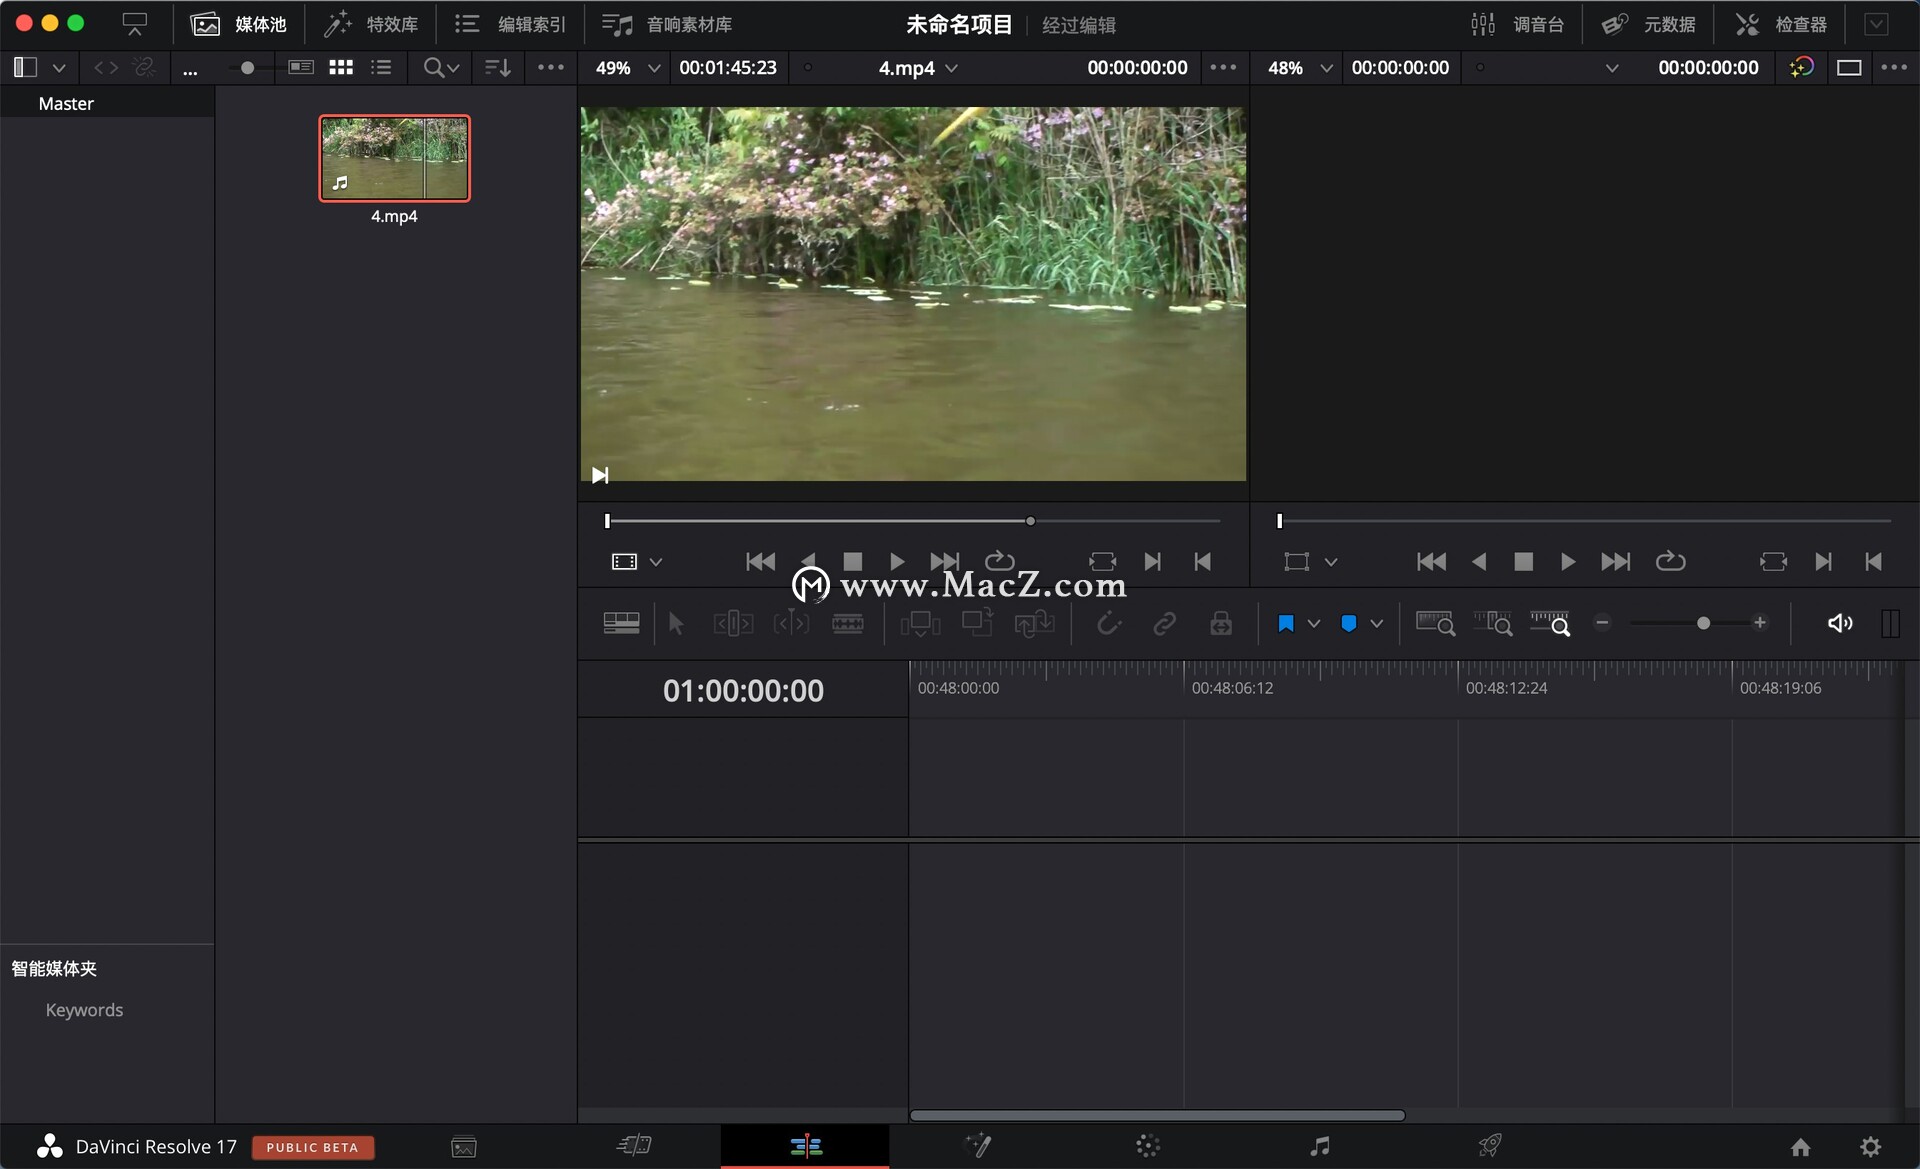Open the Fairlight music note page
This screenshot has height=1169, width=1920.
tap(1320, 1146)
